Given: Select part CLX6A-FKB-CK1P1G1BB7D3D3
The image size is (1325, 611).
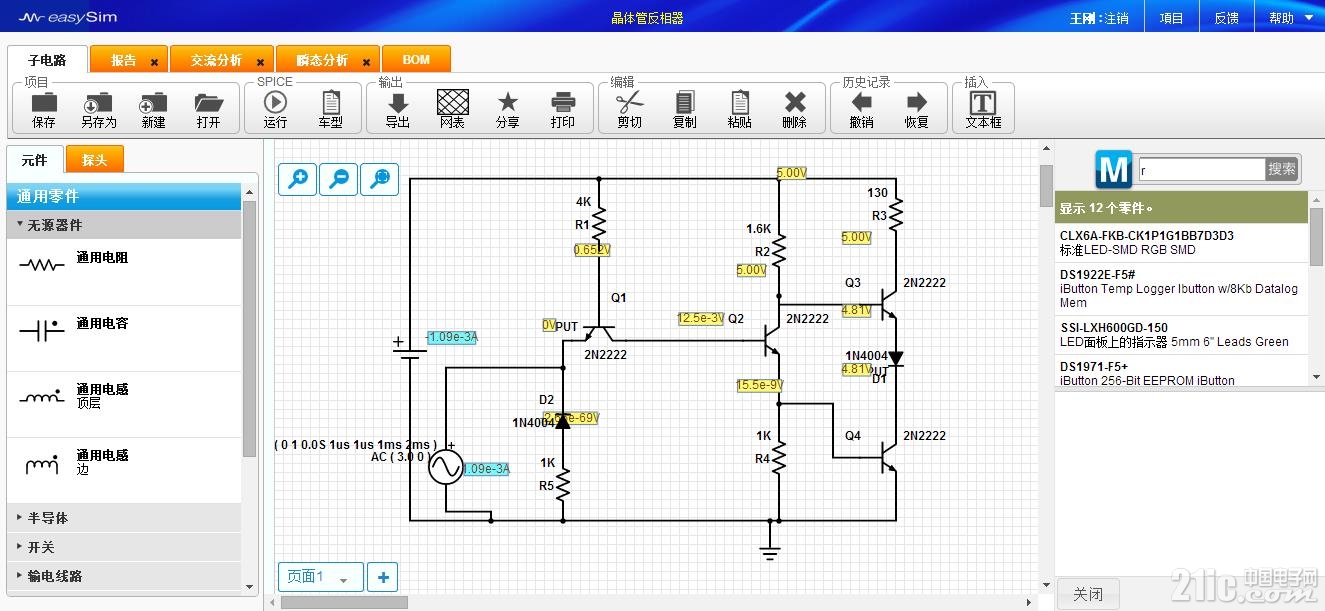Looking at the screenshot, I should pyautogui.click(x=1181, y=243).
